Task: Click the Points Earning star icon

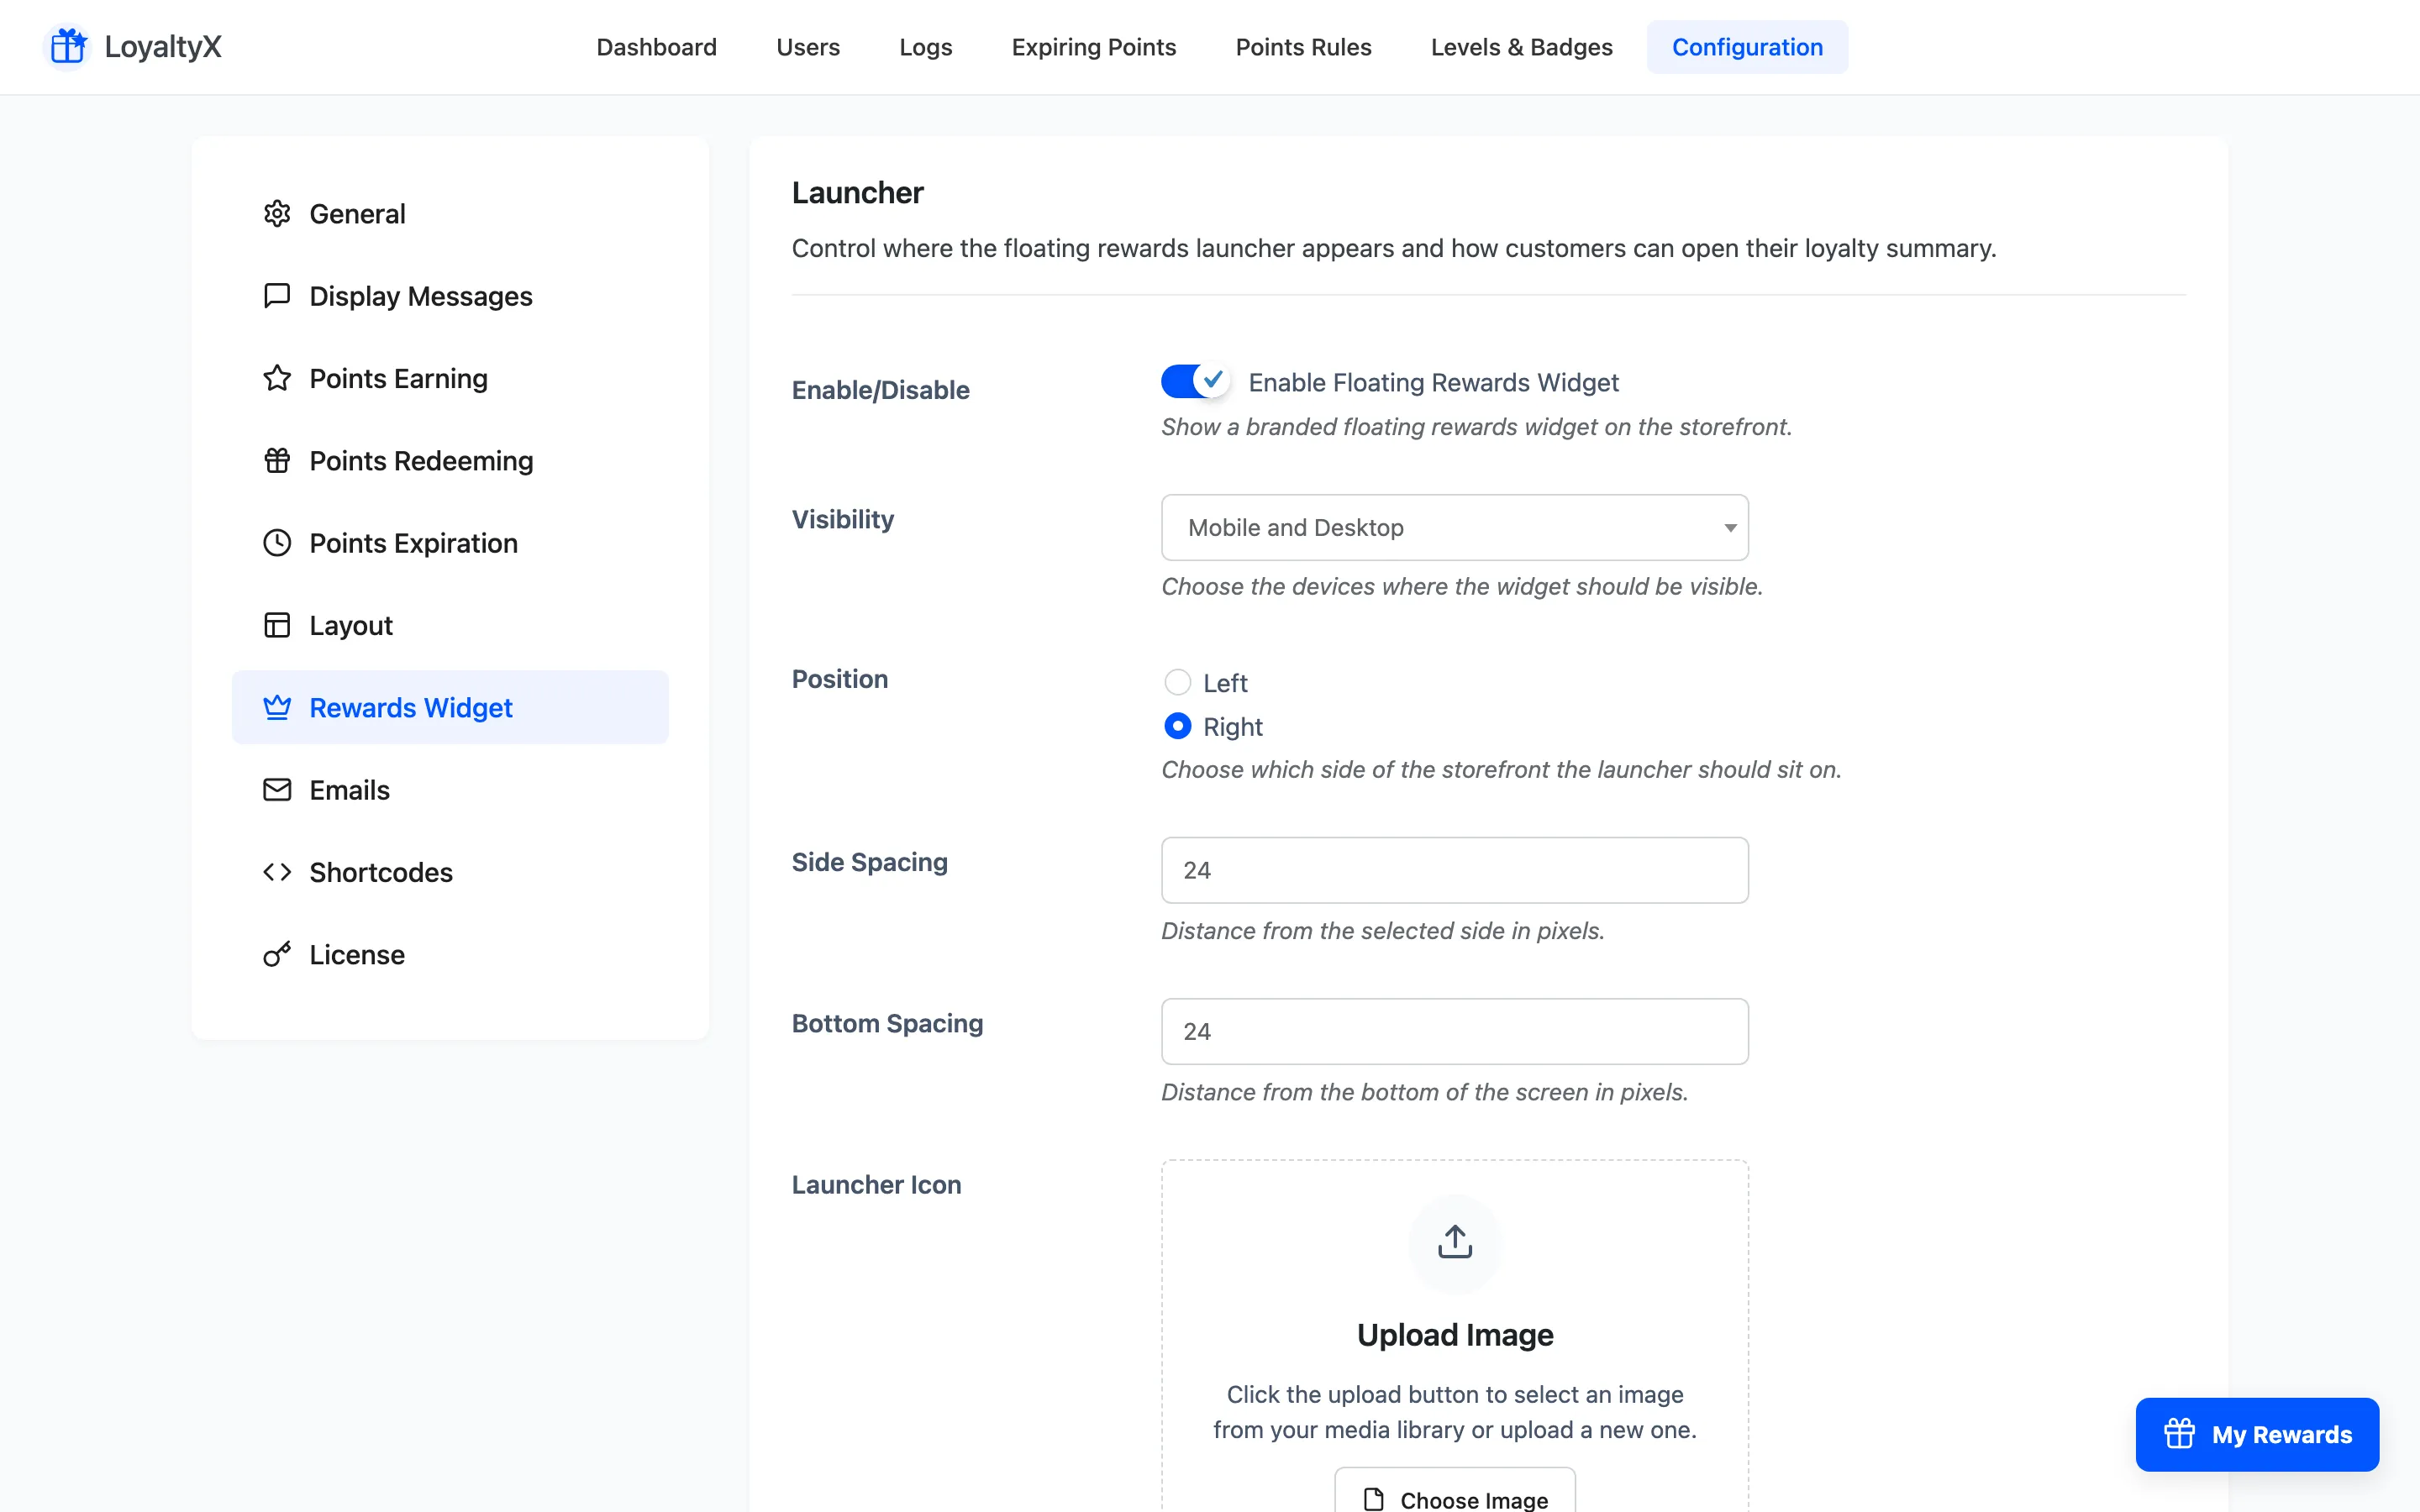Action: tap(277, 378)
